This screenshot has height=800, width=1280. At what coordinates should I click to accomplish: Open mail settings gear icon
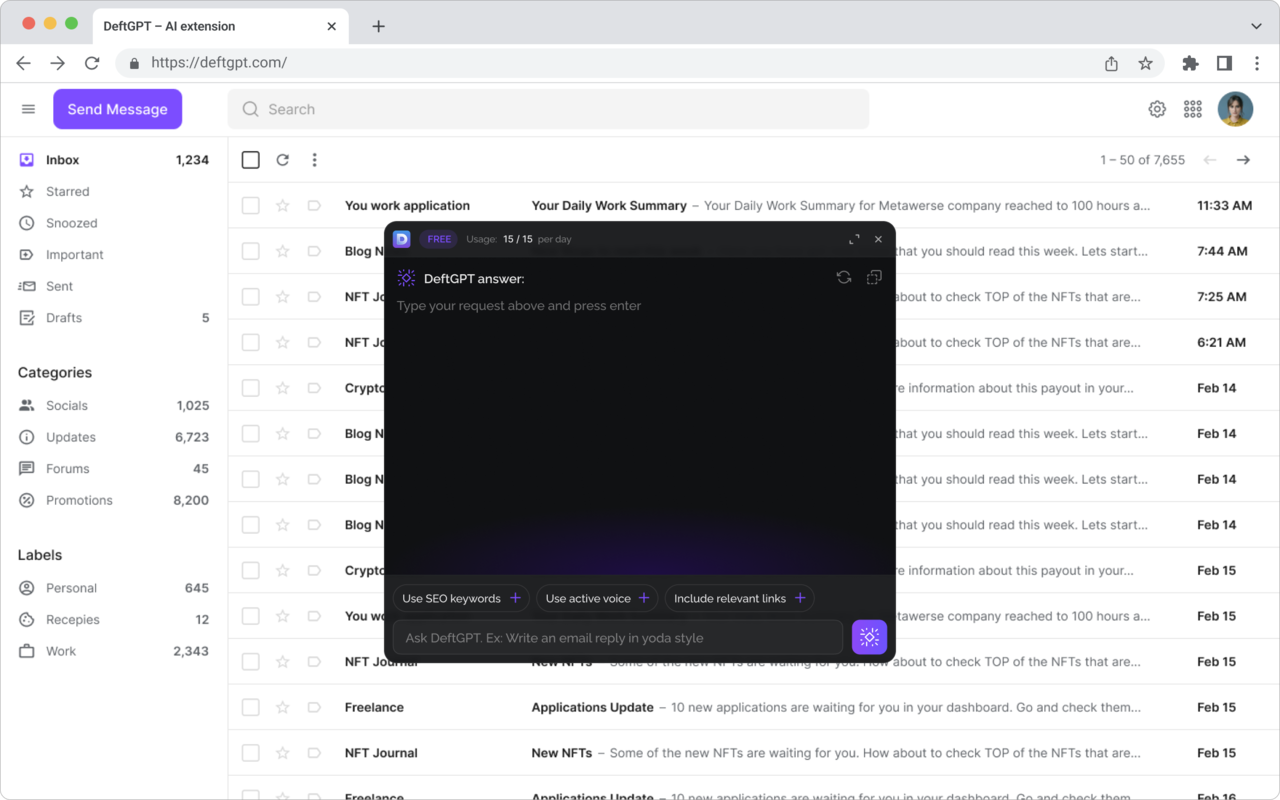[x=1157, y=109]
